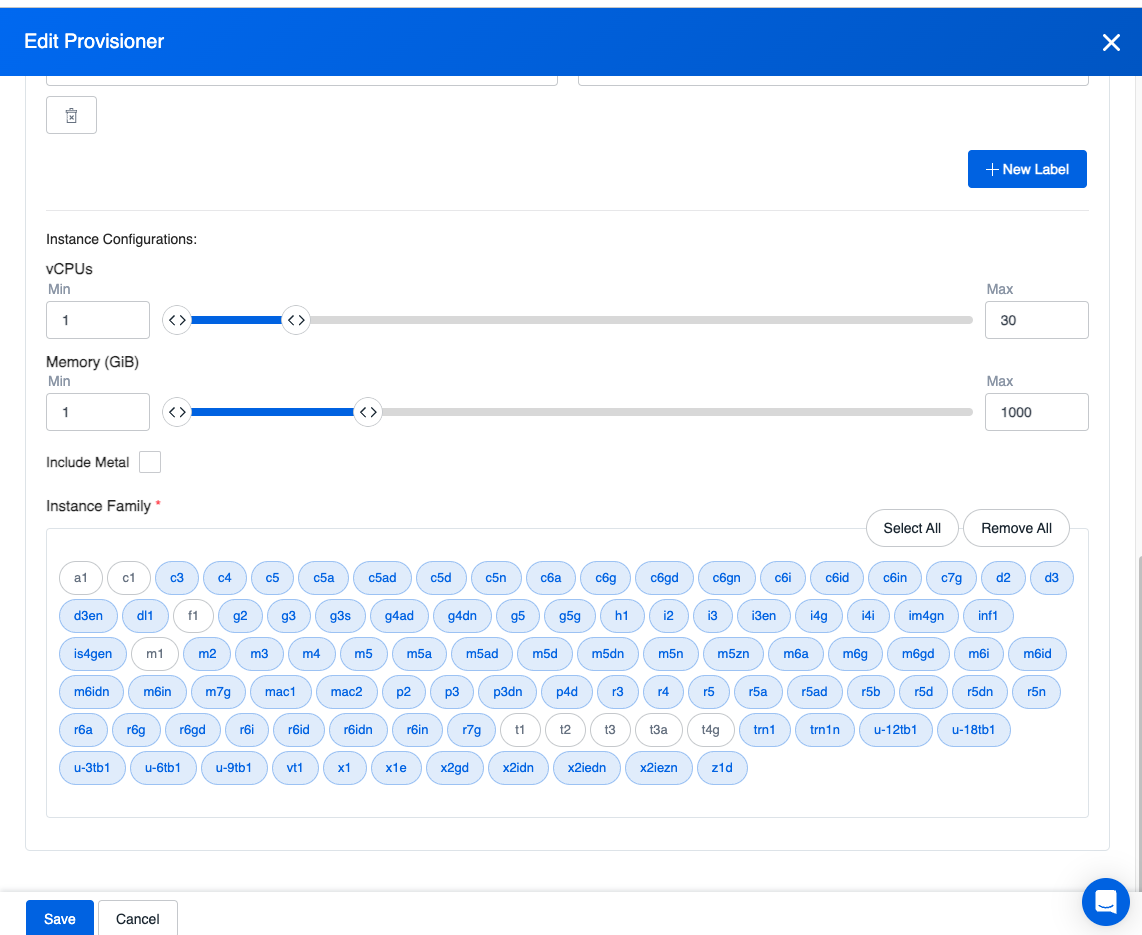Viewport: 1142px width, 935px height.
Task: Deselect the u-3tb1 instance family
Action: [x=92, y=767]
